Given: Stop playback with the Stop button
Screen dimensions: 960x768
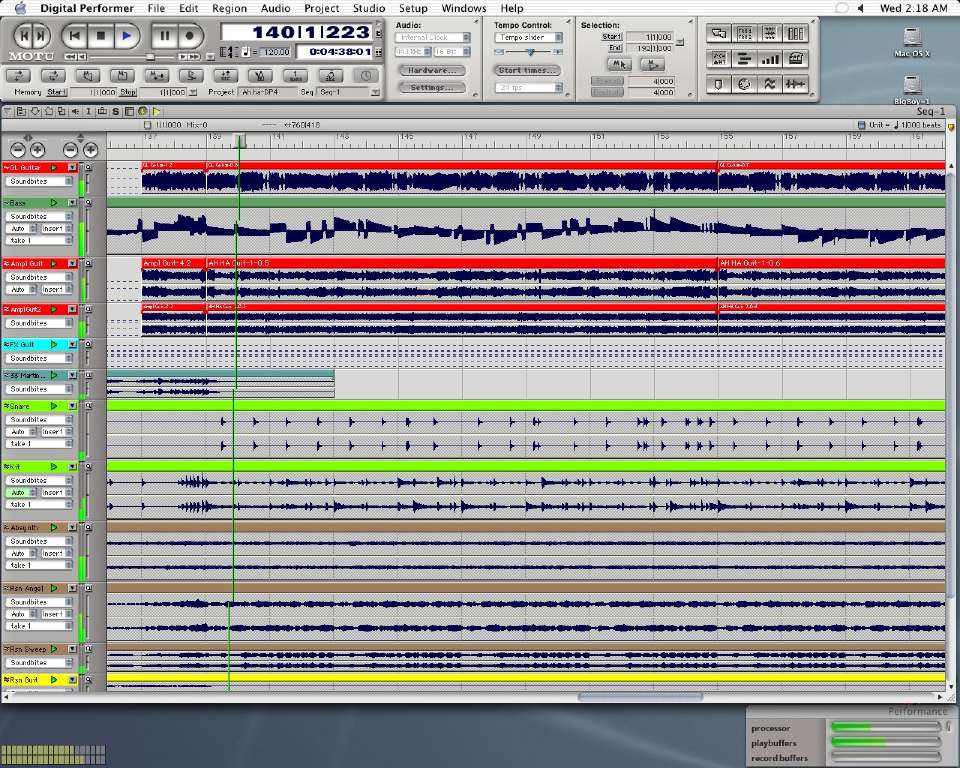Looking at the screenshot, I should tap(100, 36).
